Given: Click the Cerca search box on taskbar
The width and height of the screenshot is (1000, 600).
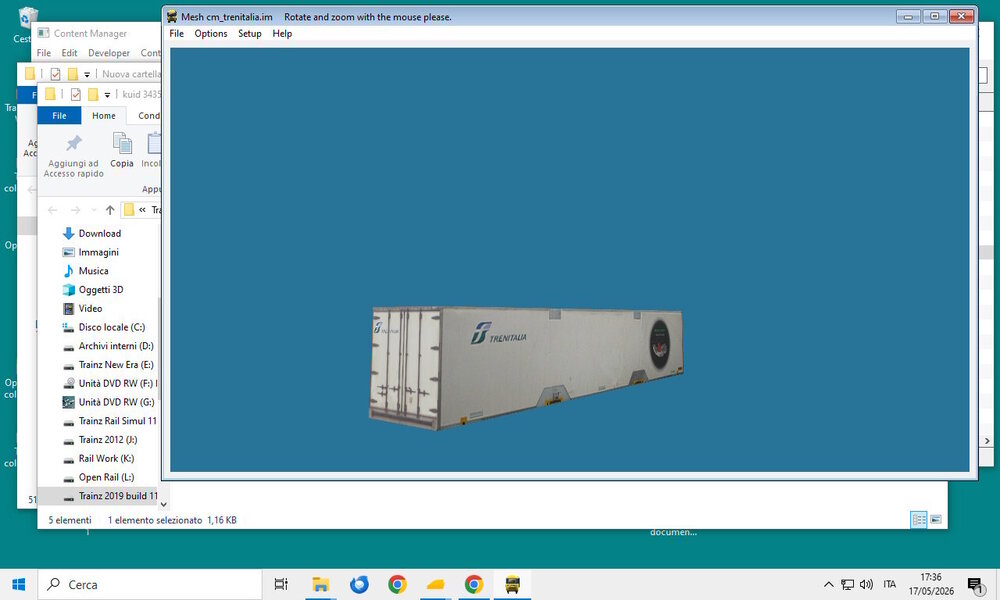Looking at the screenshot, I should (x=150, y=584).
